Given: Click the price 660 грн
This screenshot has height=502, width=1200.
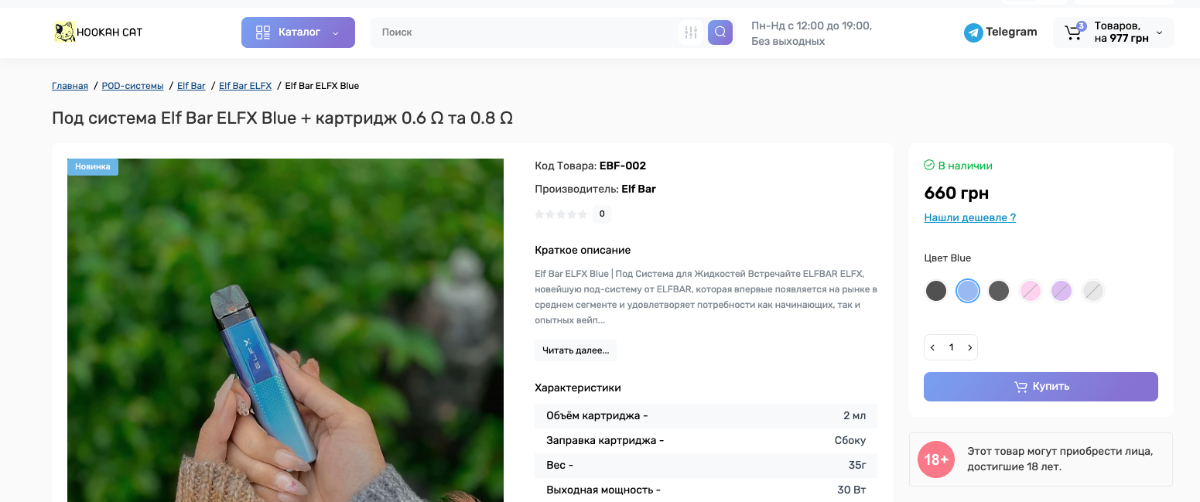Looking at the screenshot, I should (x=956, y=193).
